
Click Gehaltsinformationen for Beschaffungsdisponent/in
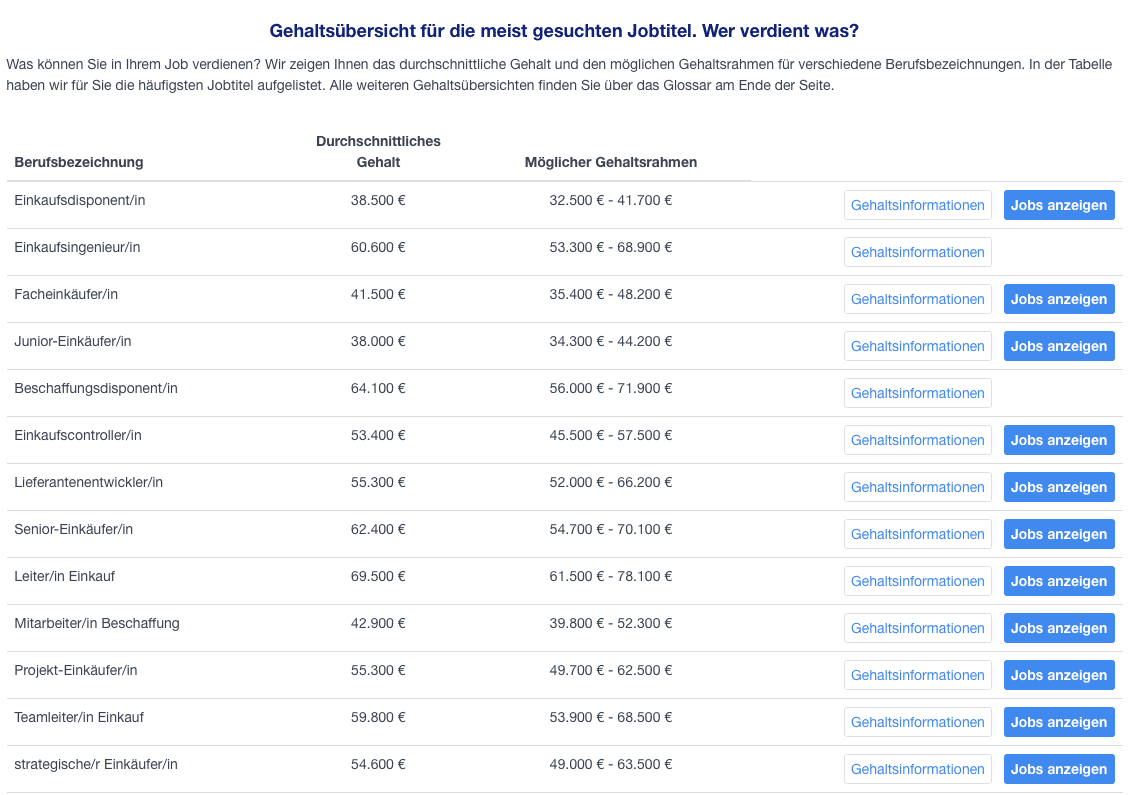[x=917, y=393]
